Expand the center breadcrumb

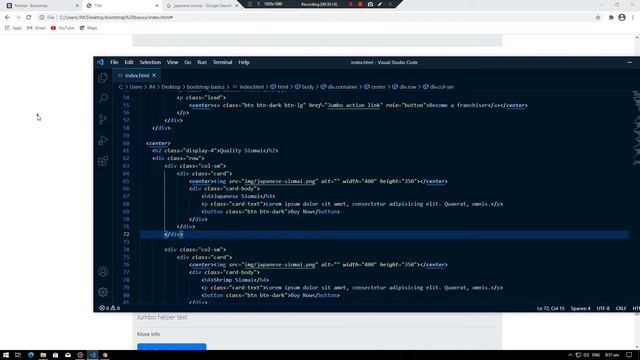(x=375, y=87)
